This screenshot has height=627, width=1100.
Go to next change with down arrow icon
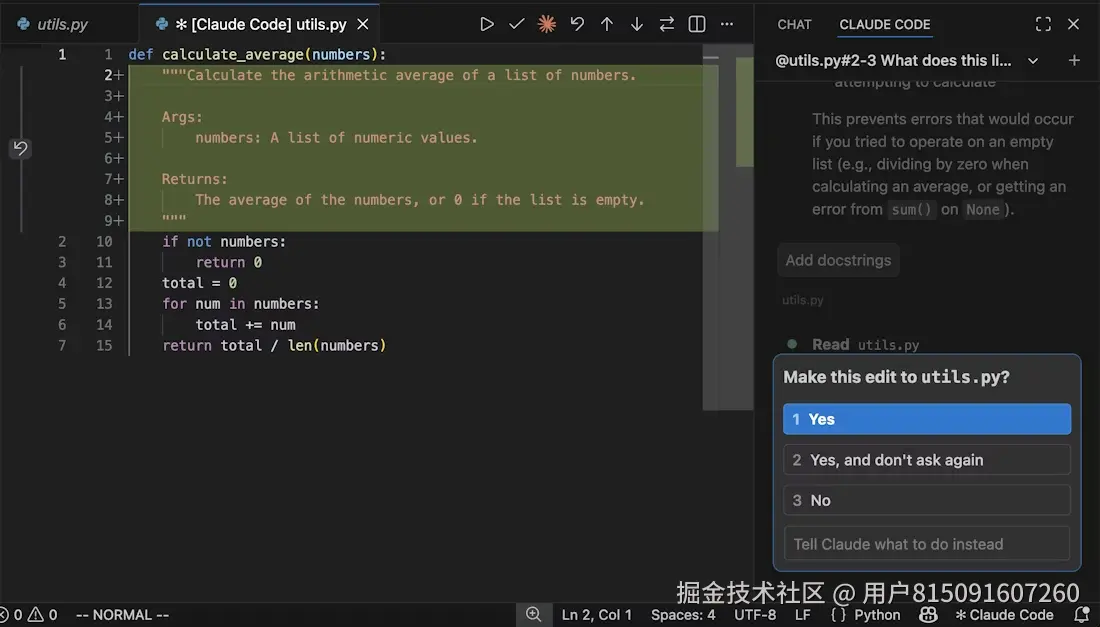tap(637, 22)
